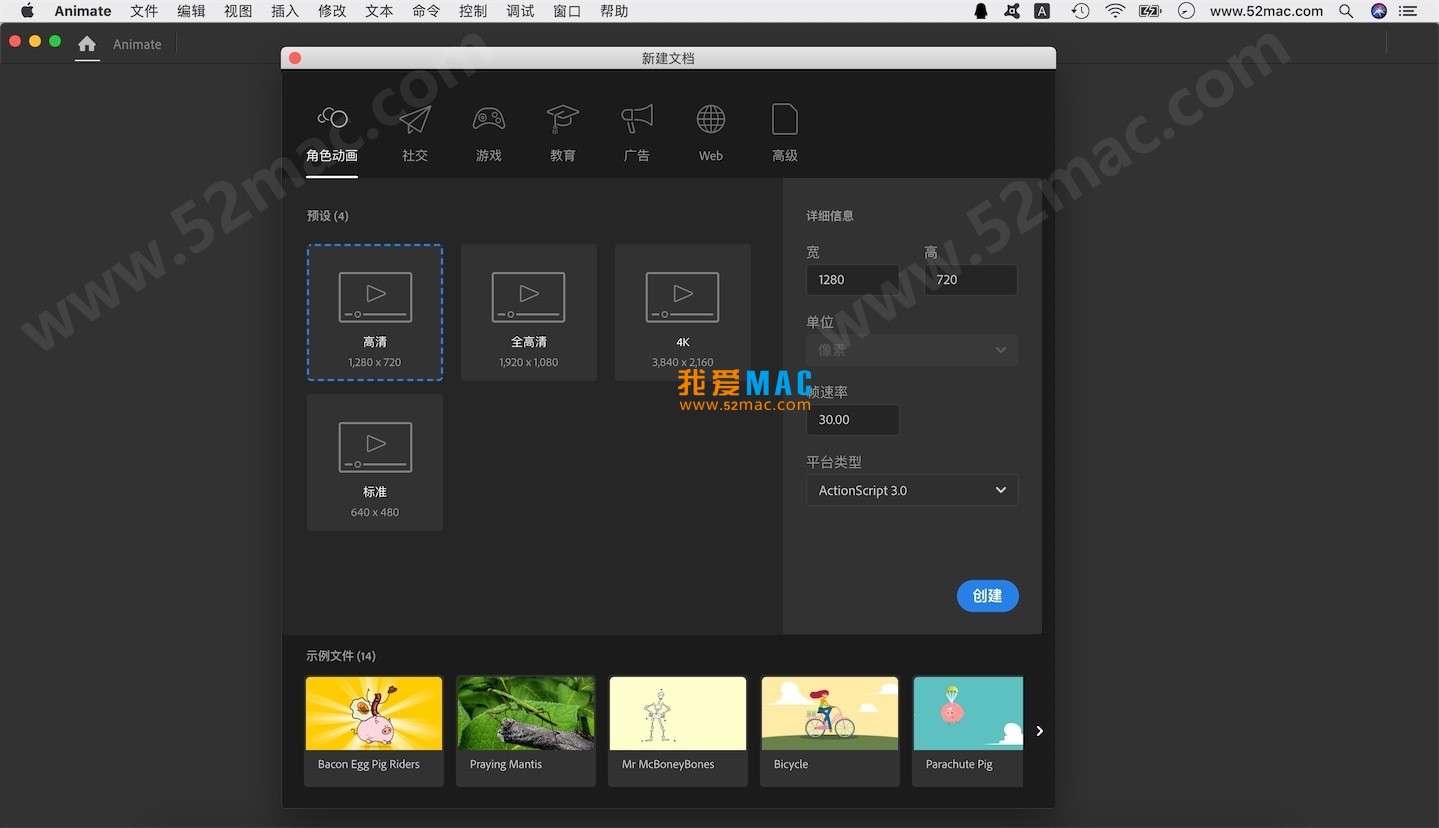Choose the 高清 1,280 x 720 preset

375,312
